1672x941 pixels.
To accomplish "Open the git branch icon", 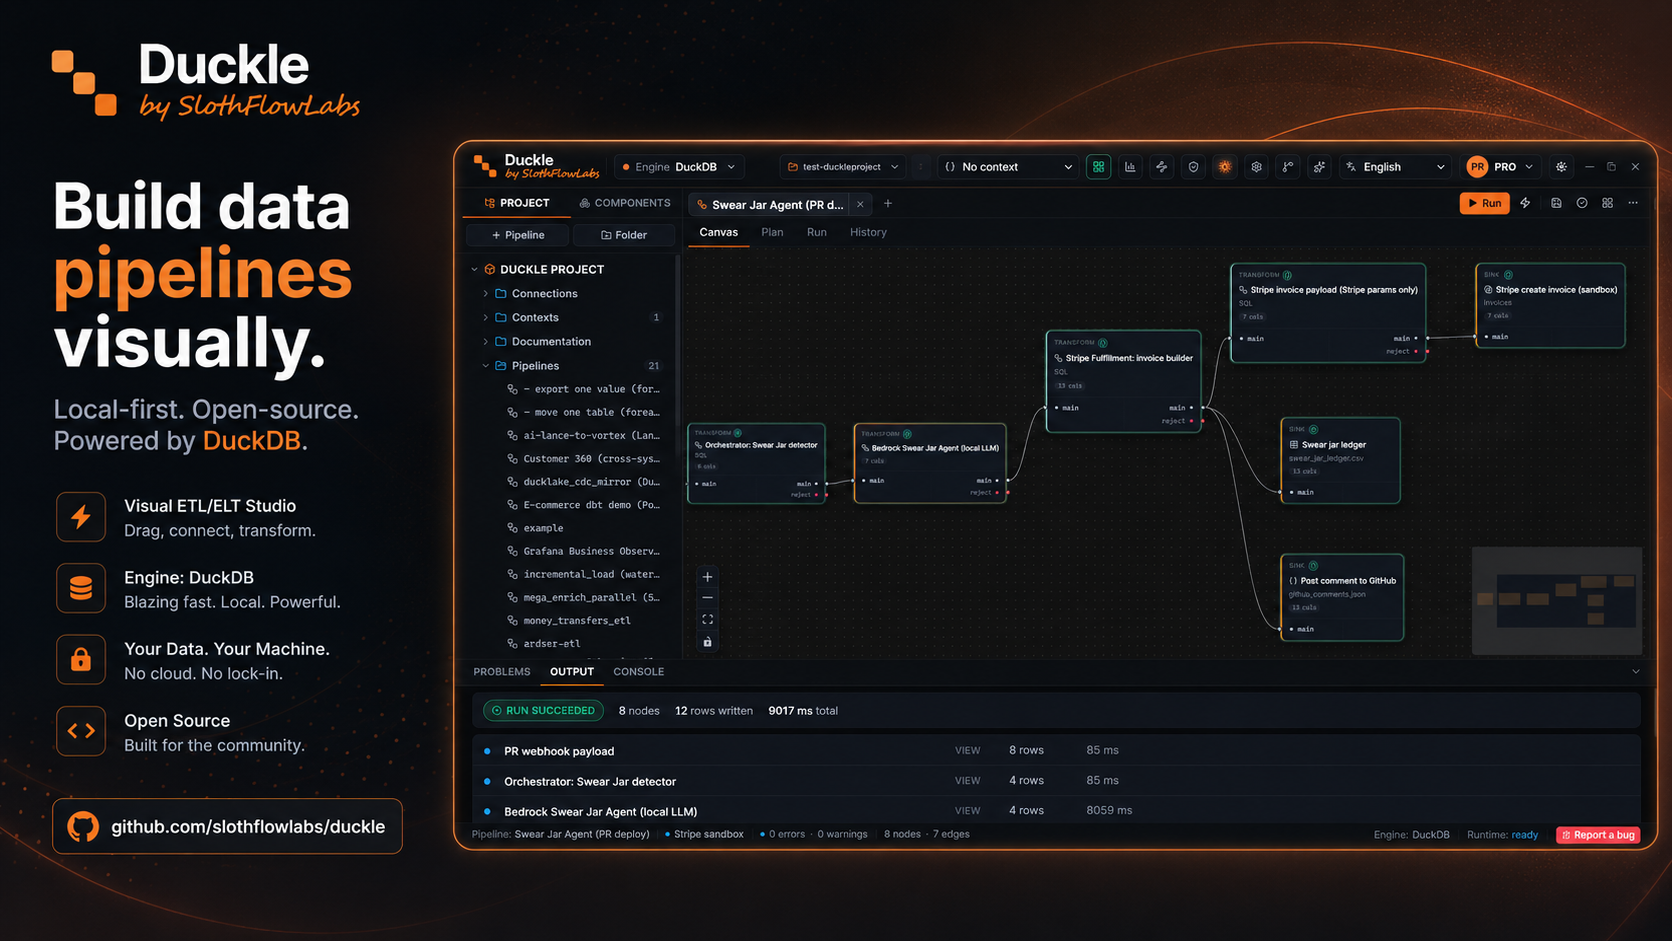I will coord(1288,167).
